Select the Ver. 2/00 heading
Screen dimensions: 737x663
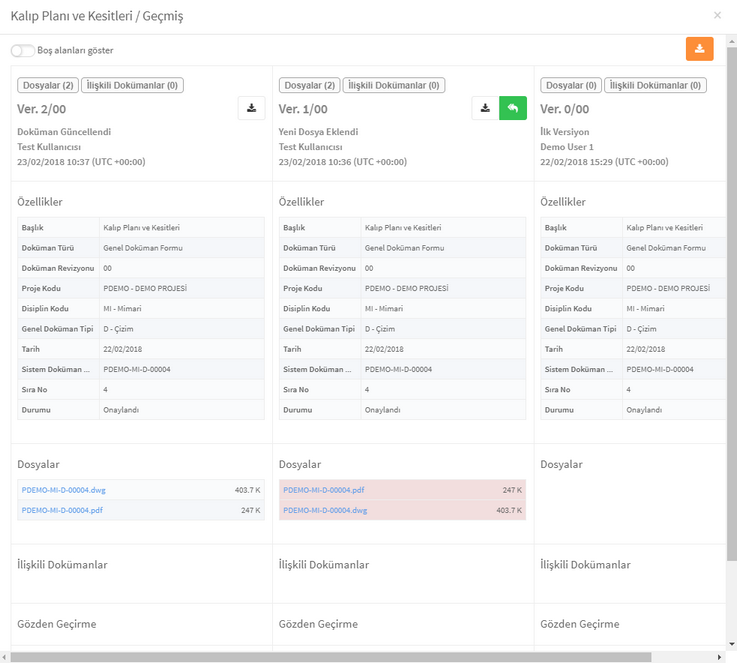tap(41, 109)
